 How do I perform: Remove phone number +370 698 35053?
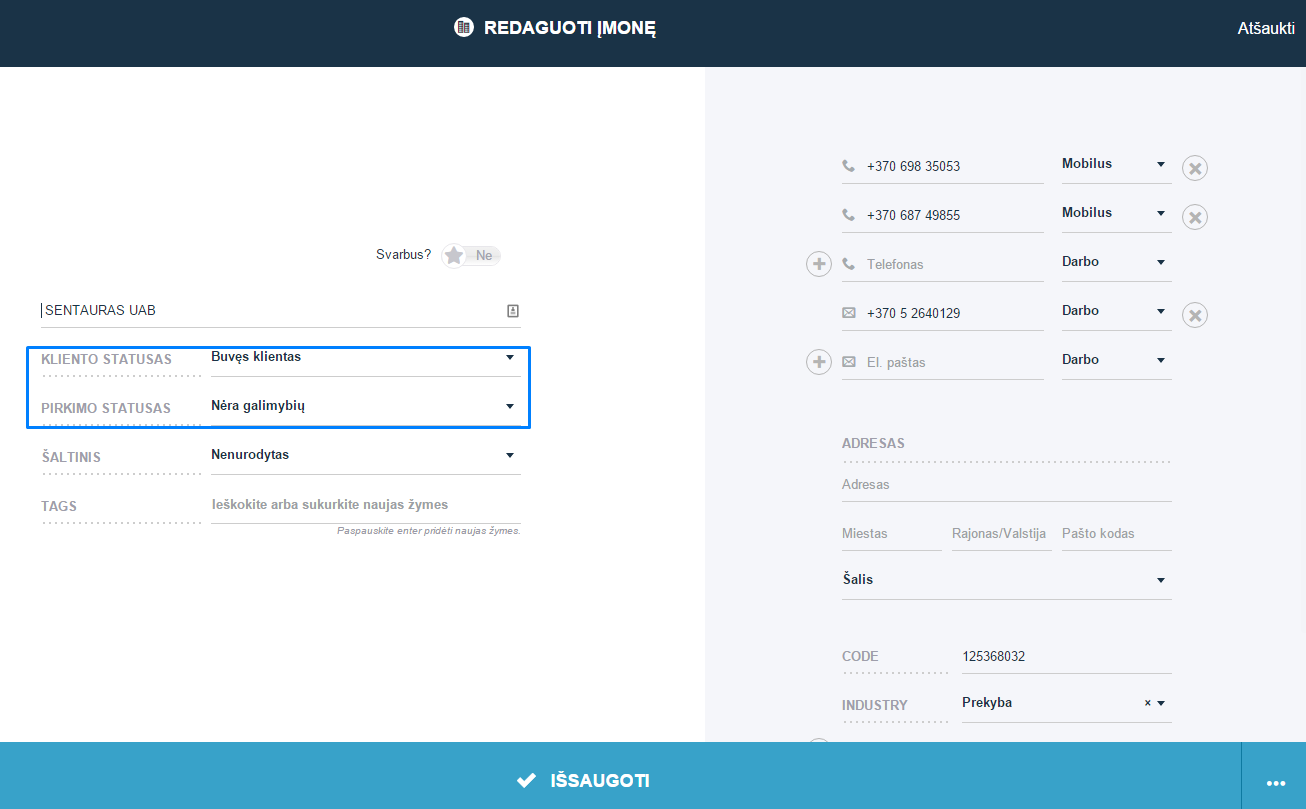click(x=1194, y=168)
